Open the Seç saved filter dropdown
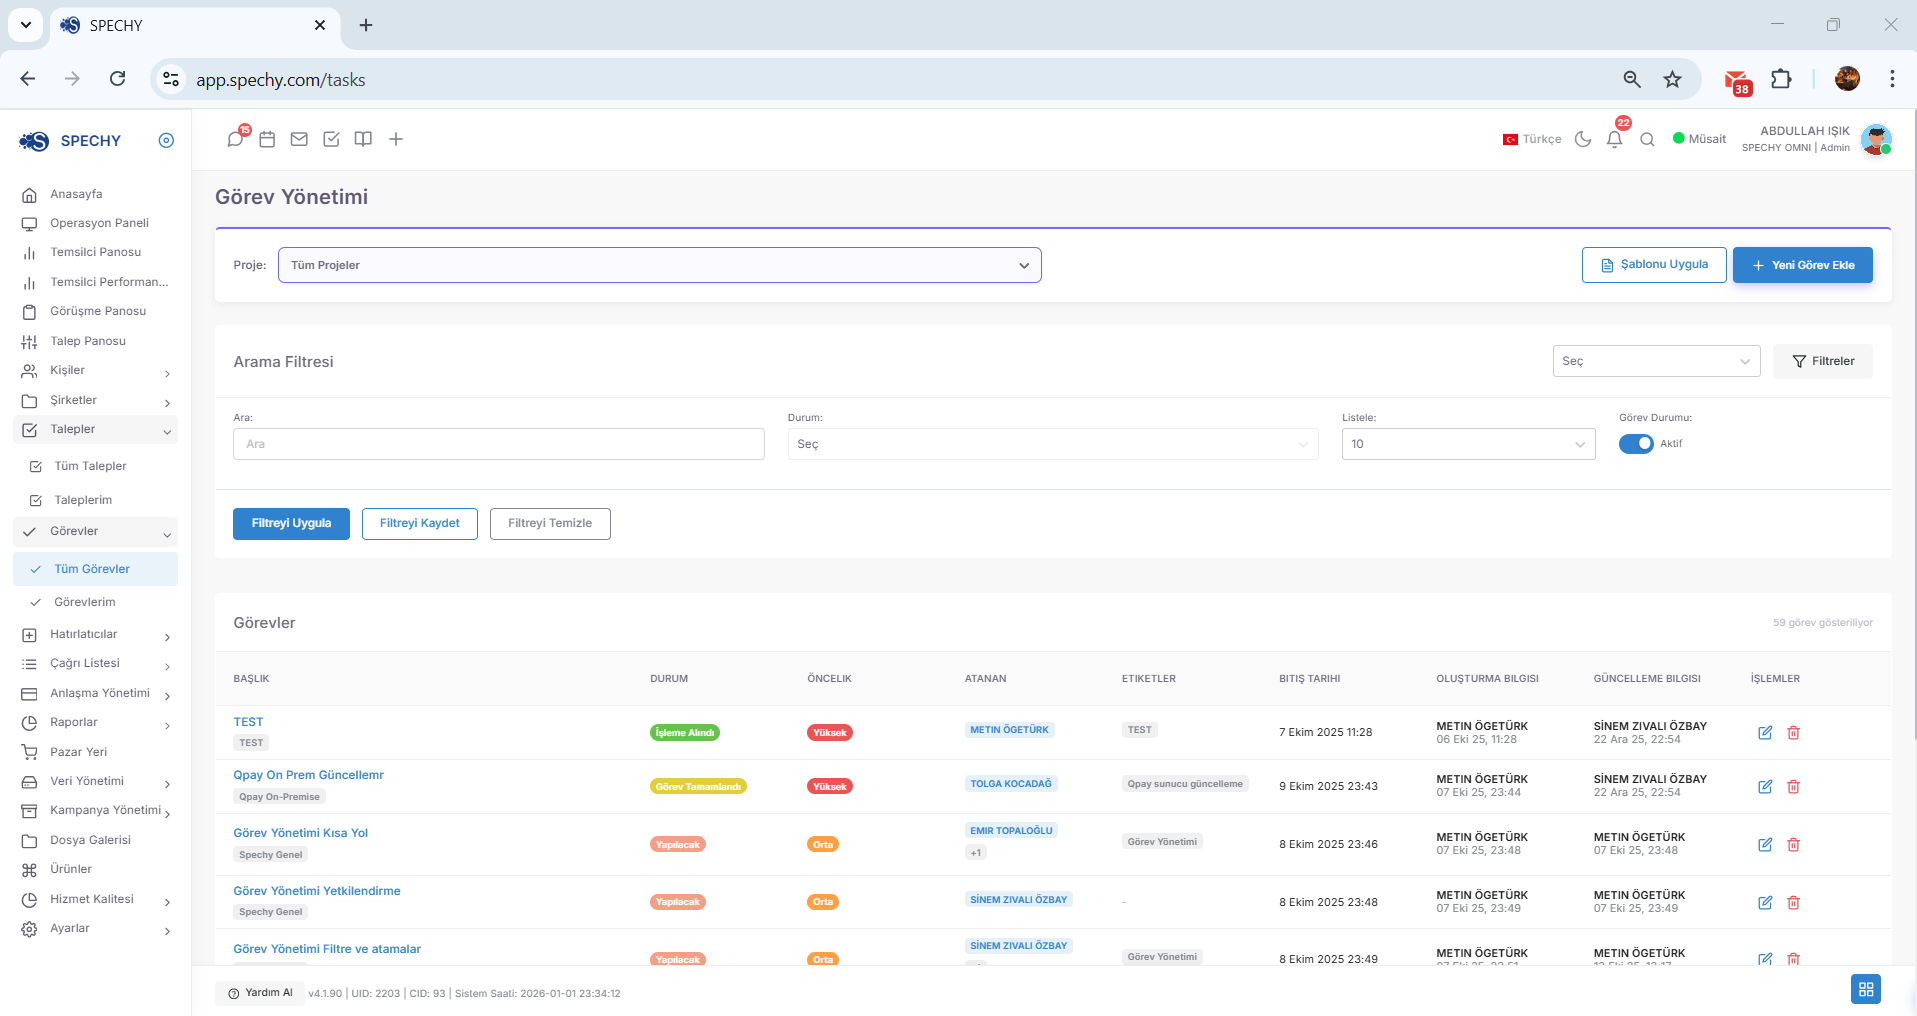 (1656, 361)
